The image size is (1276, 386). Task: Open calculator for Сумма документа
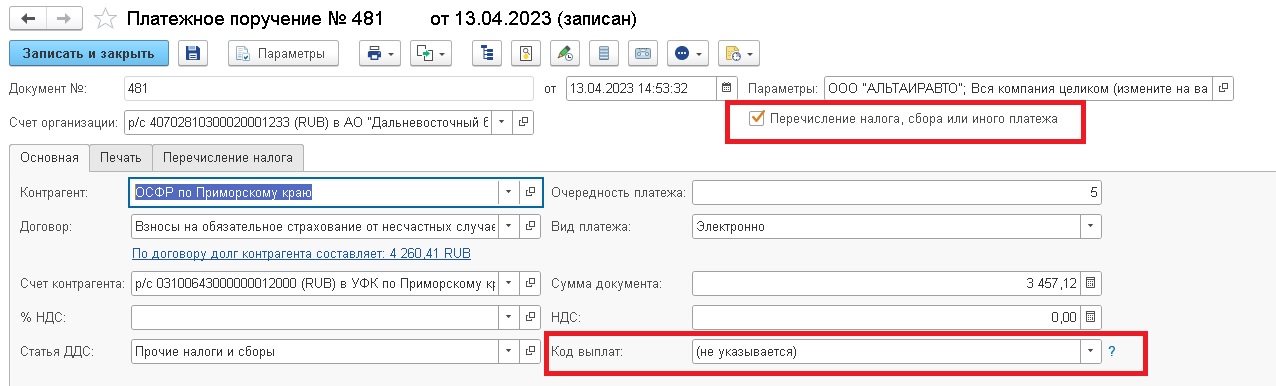pyautogui.click(x=1091, y=283)
